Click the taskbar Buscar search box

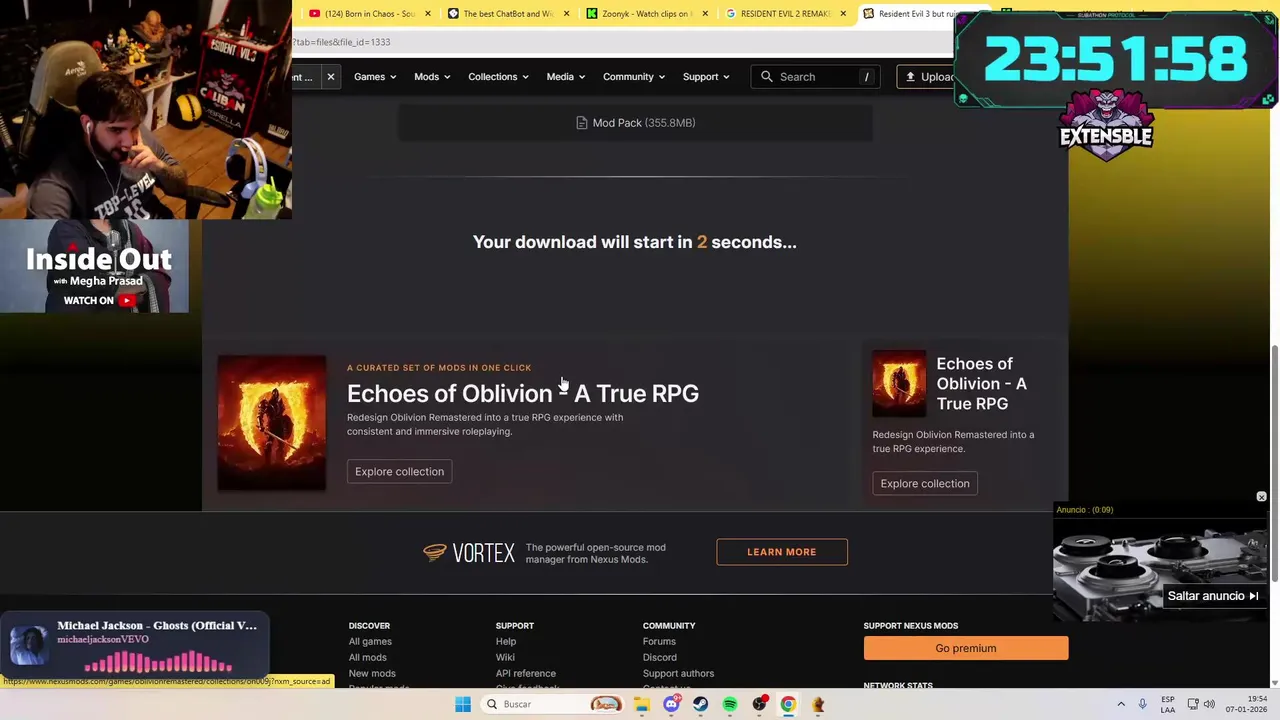click(x=552, y=705)
